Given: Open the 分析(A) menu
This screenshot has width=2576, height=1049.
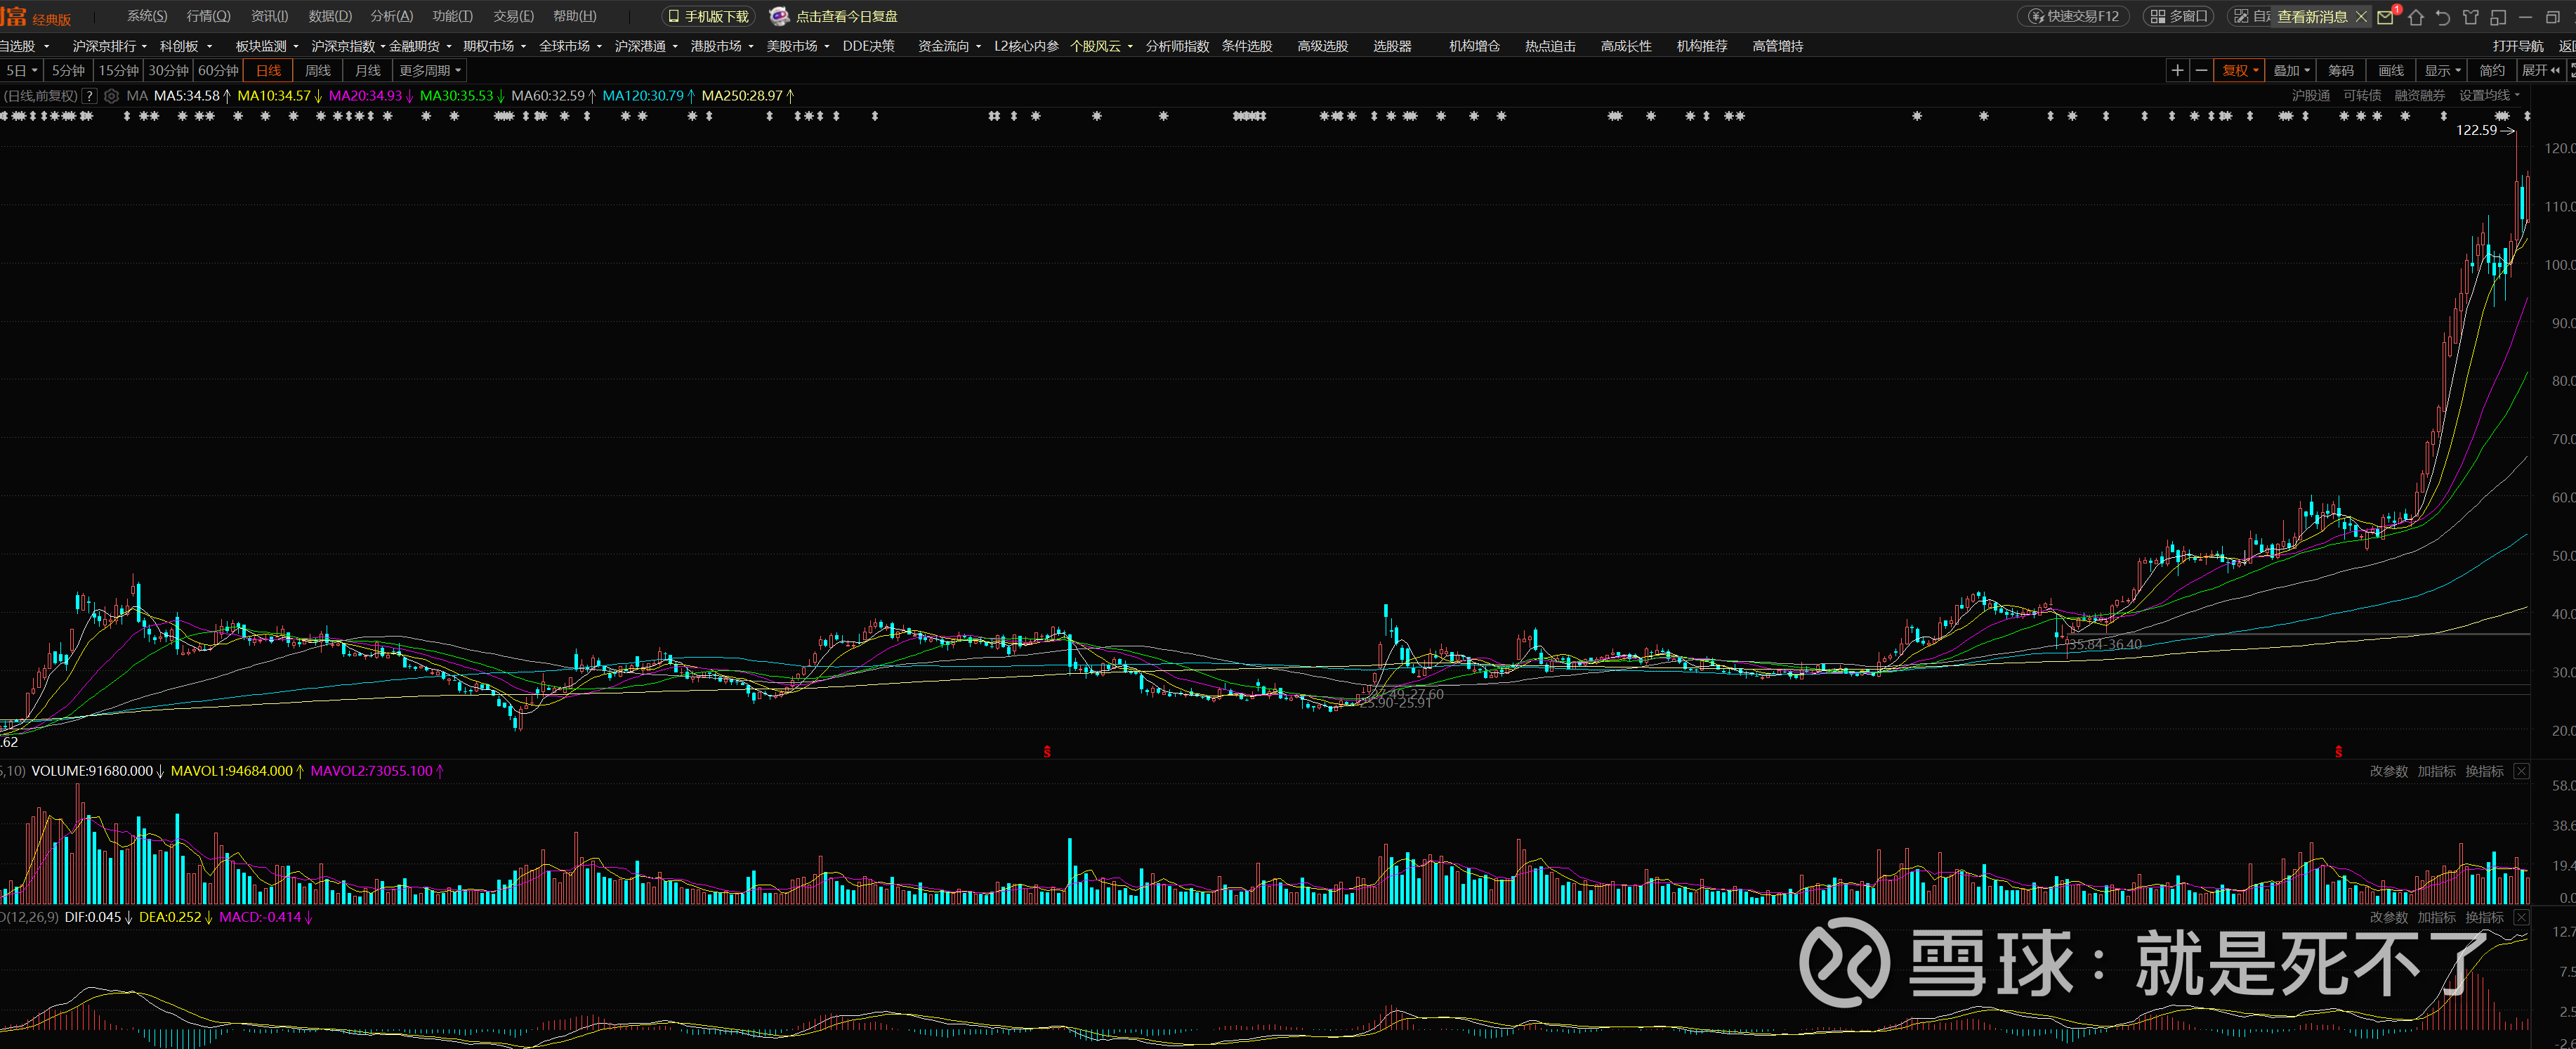Looking at the screenshot, I should coord(391,16).
